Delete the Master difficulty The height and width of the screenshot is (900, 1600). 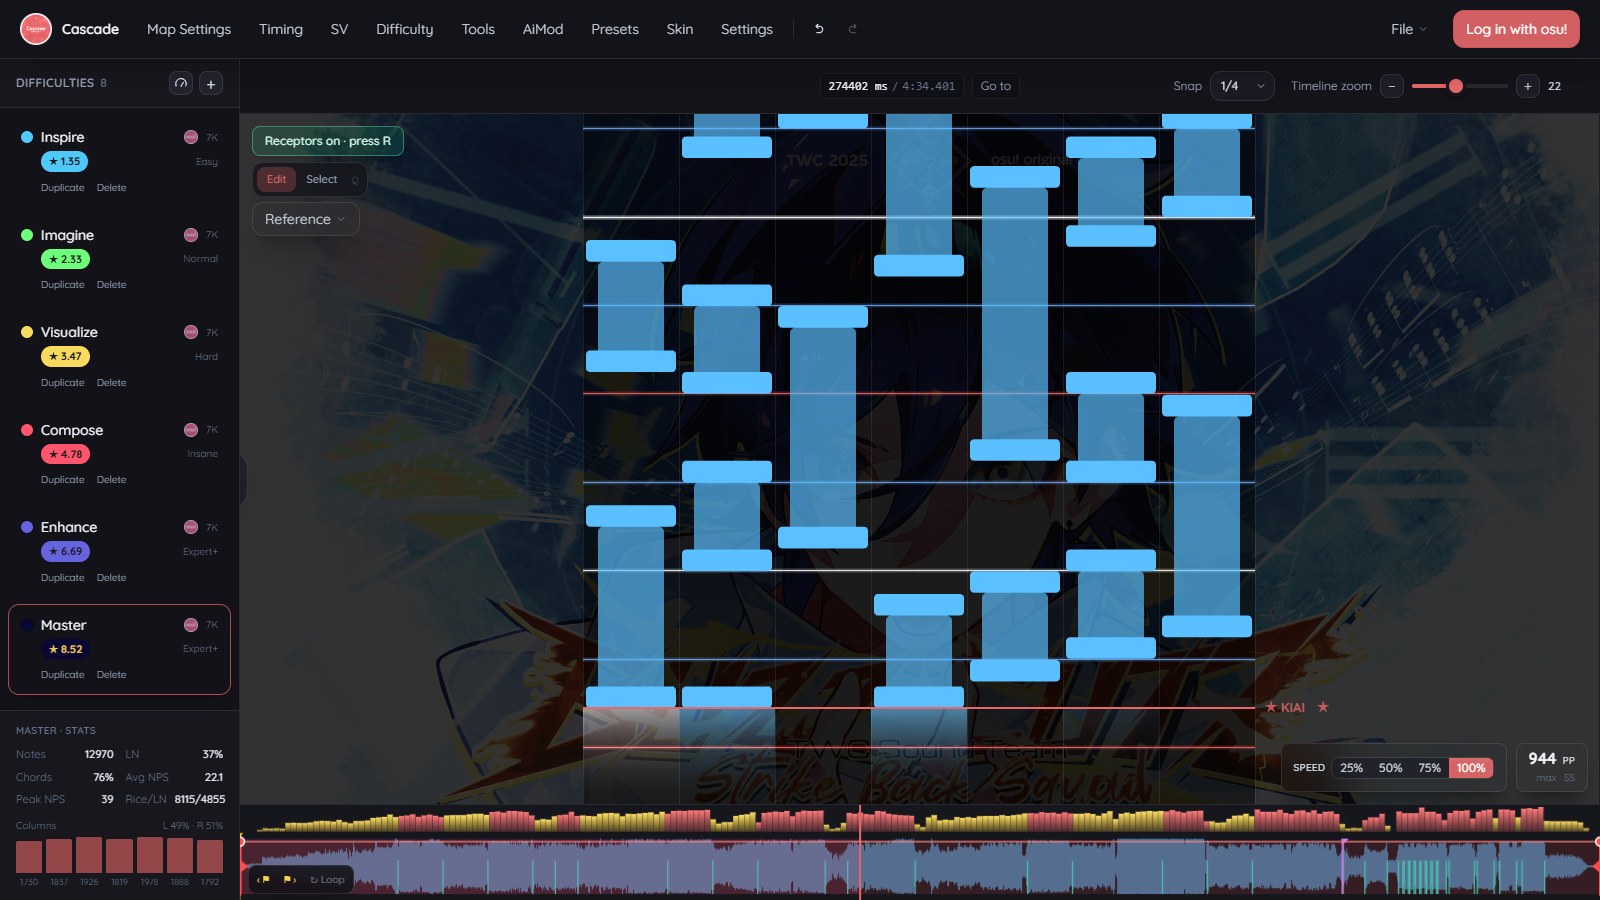[111, 675]
